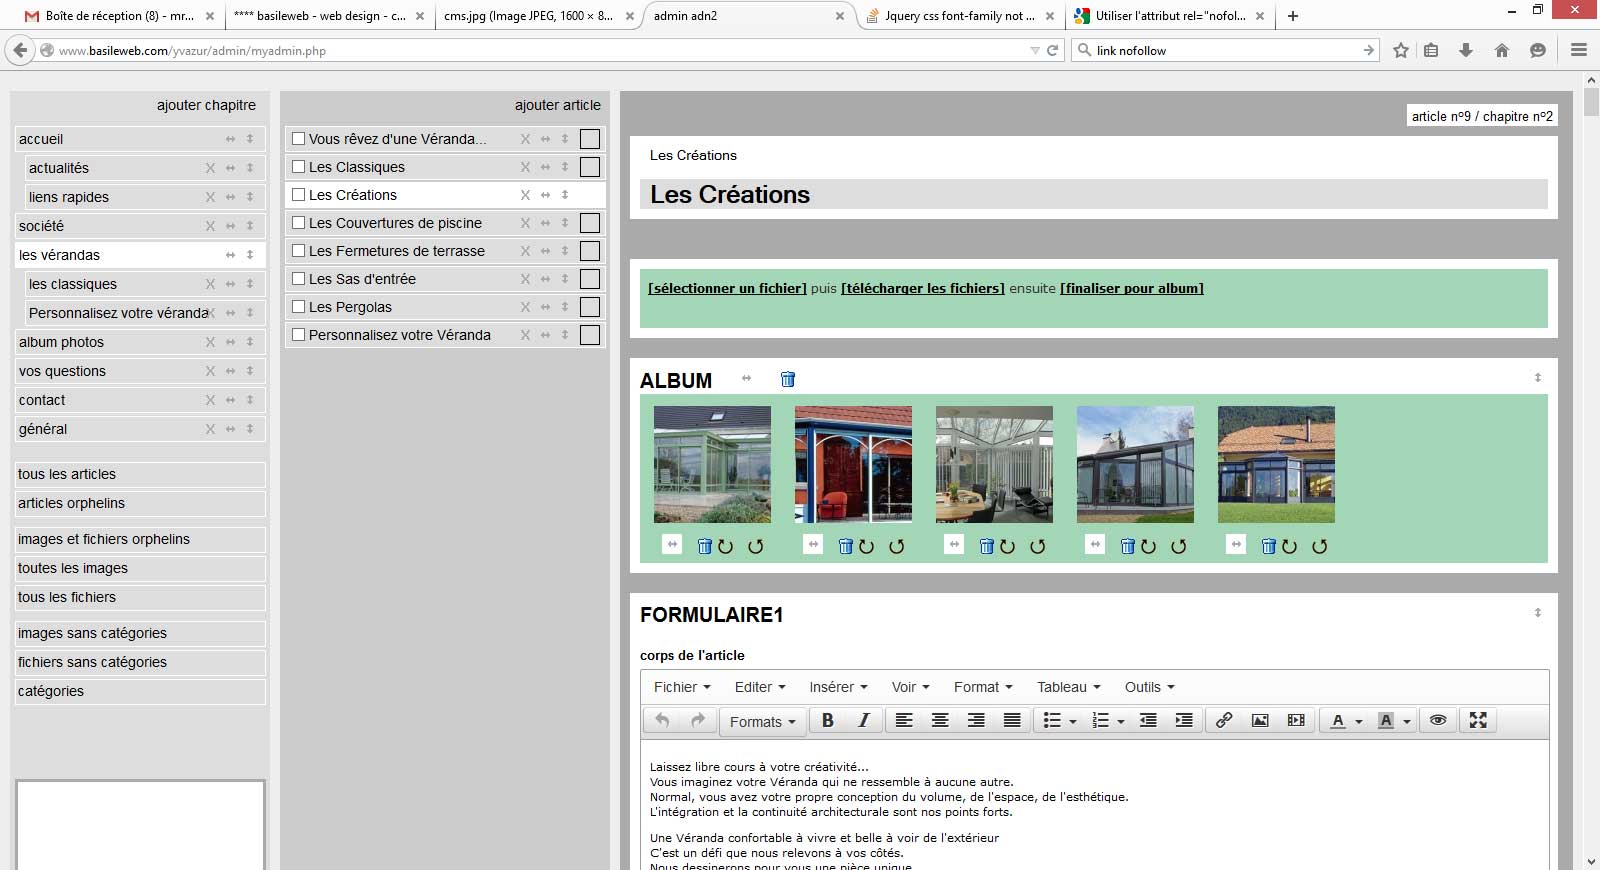Remove the Les Pergolas article with its X
Viewport: 1600px width, 870px height.
525,307
